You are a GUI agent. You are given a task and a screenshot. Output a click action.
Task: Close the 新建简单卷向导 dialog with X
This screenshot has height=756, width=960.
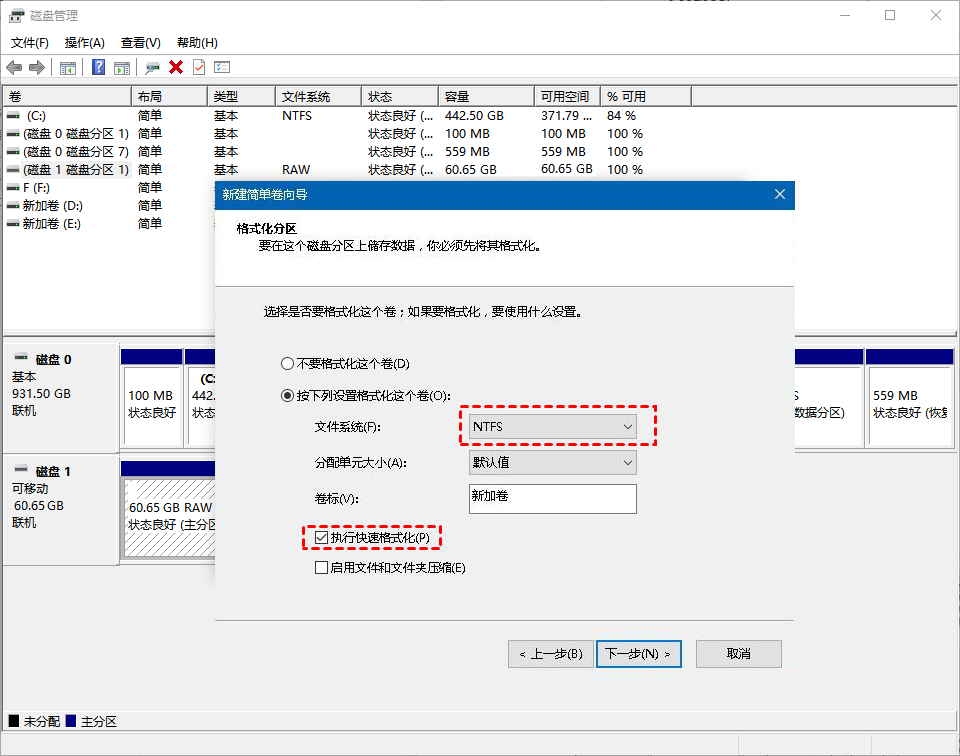click(779, 194)
